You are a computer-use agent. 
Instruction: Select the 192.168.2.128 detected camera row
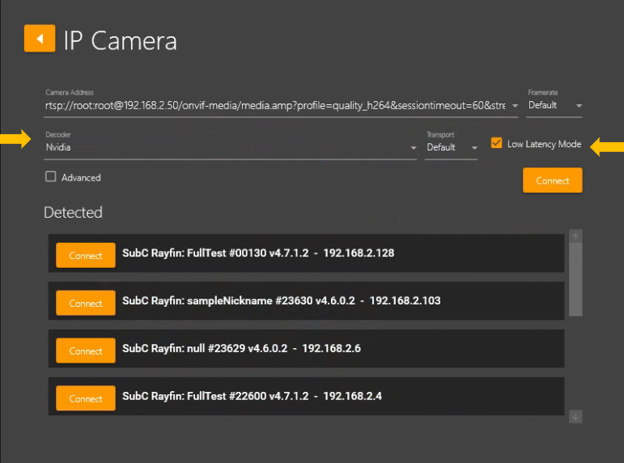[x=330, y=254]
